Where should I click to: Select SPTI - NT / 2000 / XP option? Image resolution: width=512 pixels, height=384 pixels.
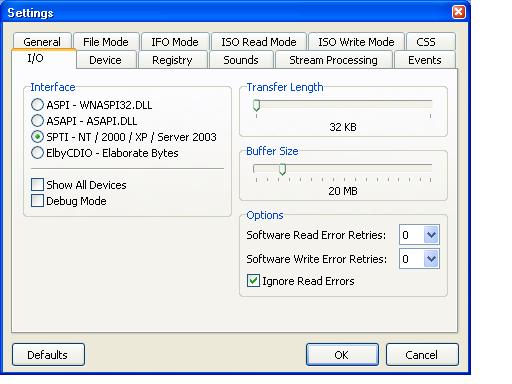[x=37, y=137]
